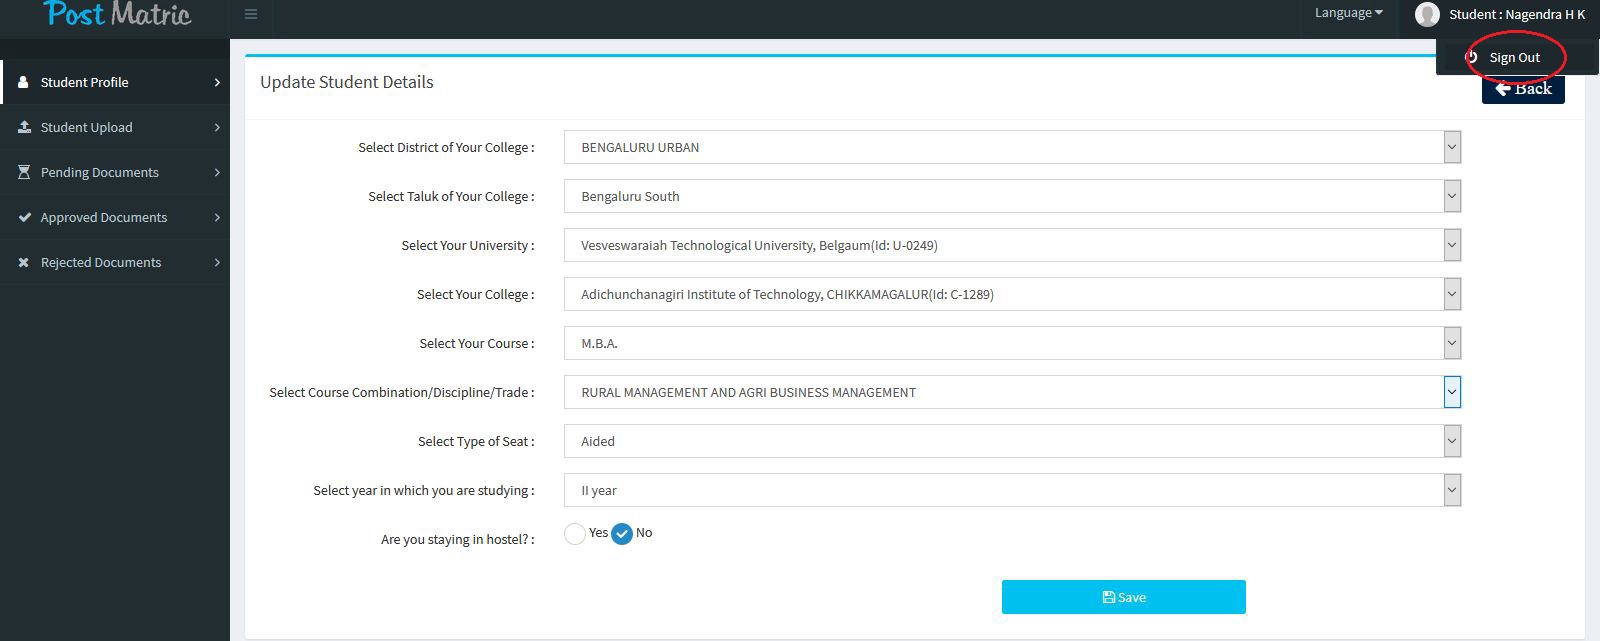Open the studying year dropdown
1600x641 pixels.
(1012, 490)
